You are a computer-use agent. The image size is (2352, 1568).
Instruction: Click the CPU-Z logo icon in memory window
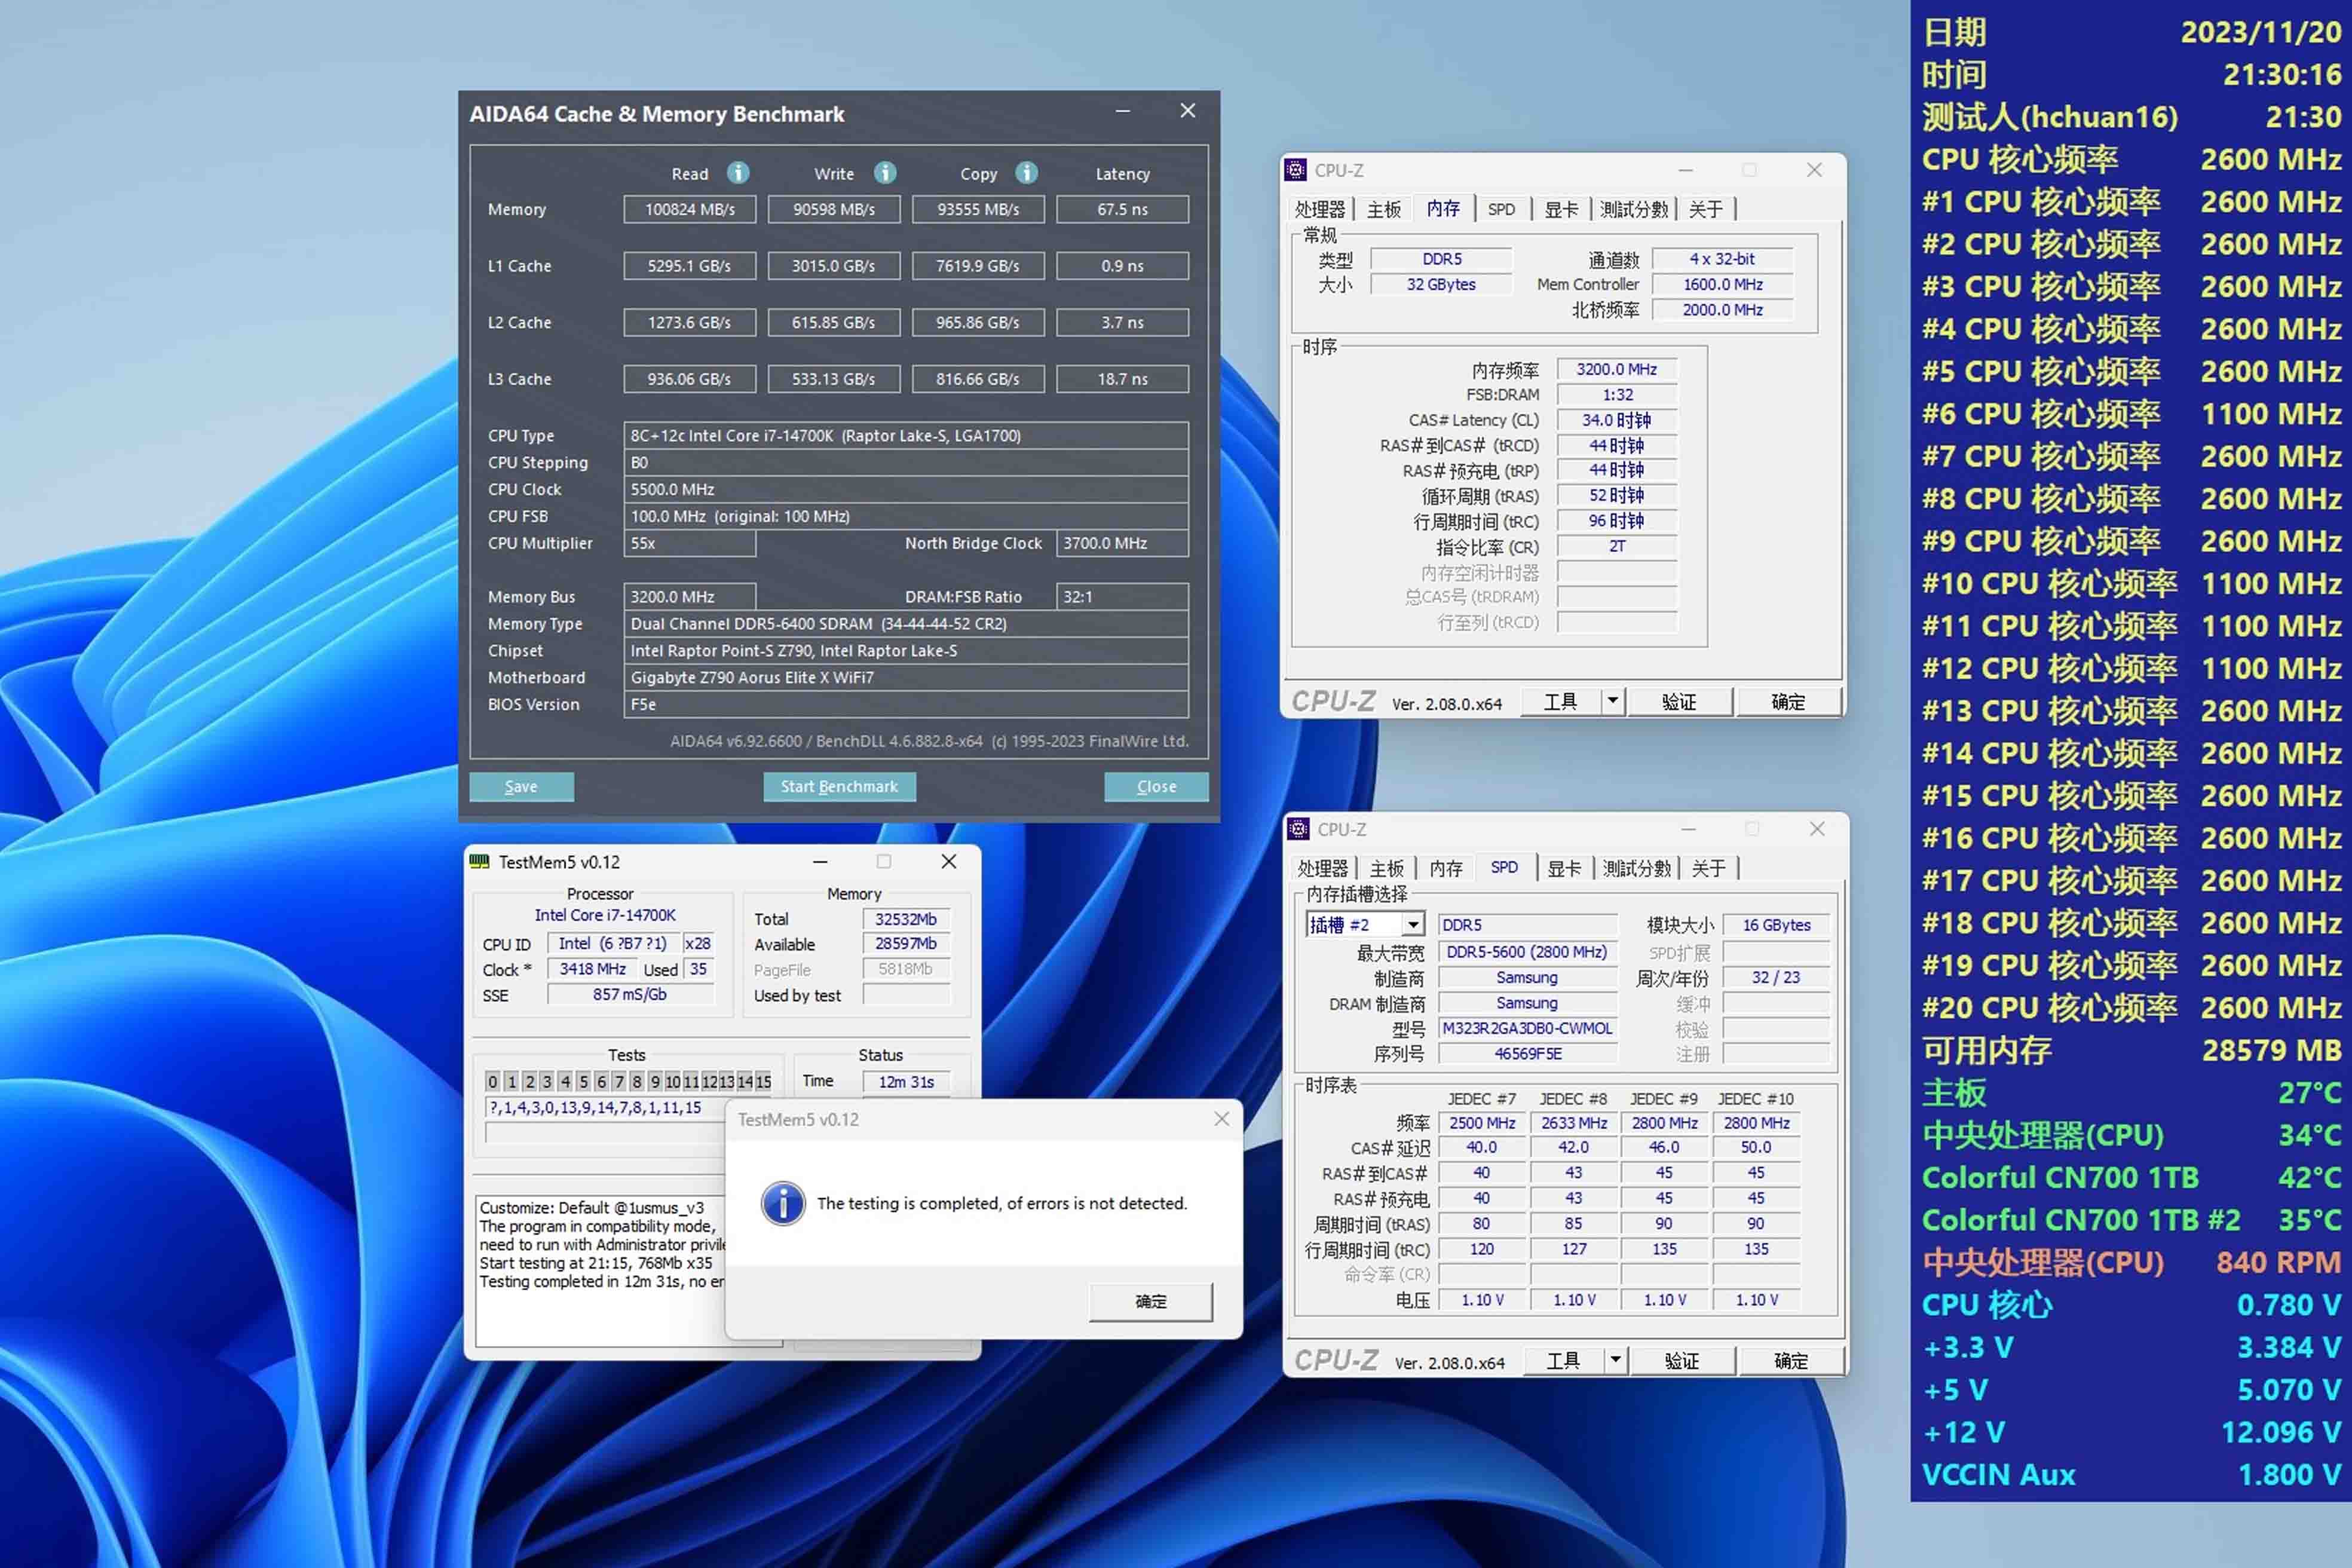(1296, 170)
